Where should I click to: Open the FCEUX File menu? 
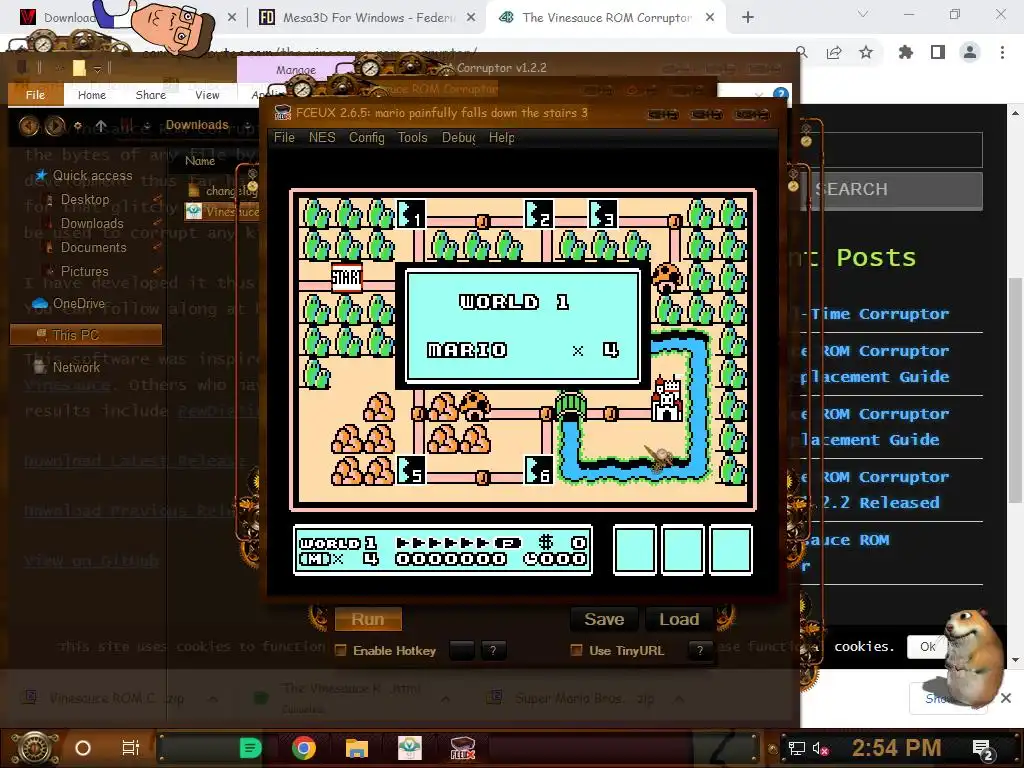284,138
